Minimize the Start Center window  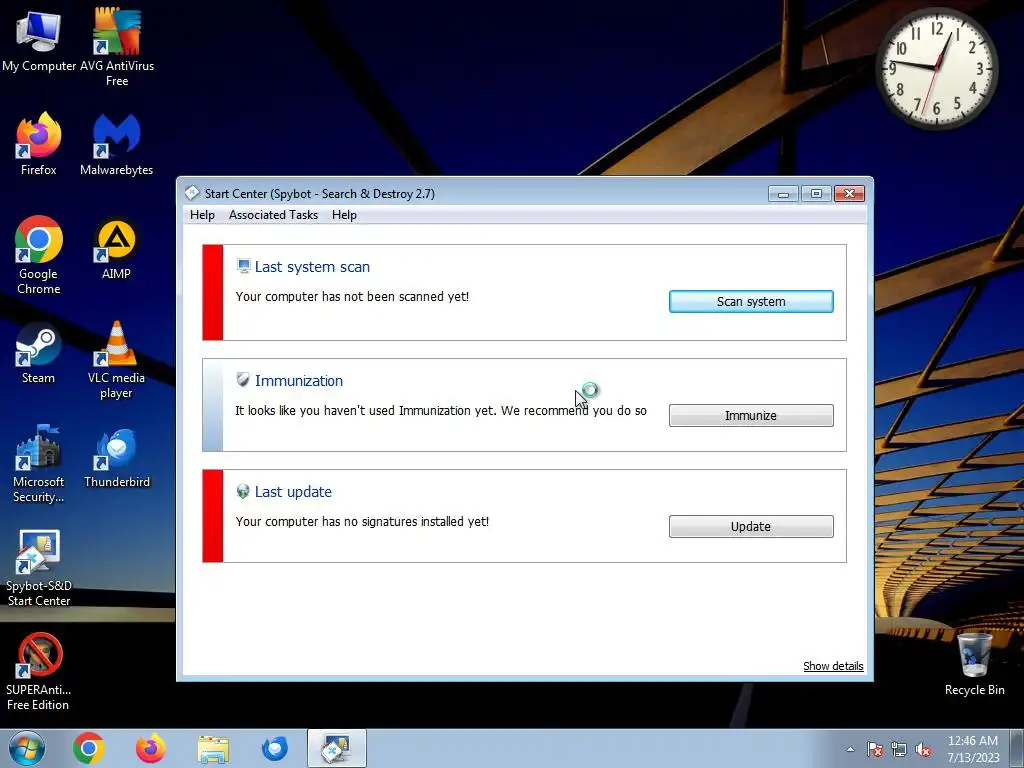pyautogui.click(x=783, y=193)
